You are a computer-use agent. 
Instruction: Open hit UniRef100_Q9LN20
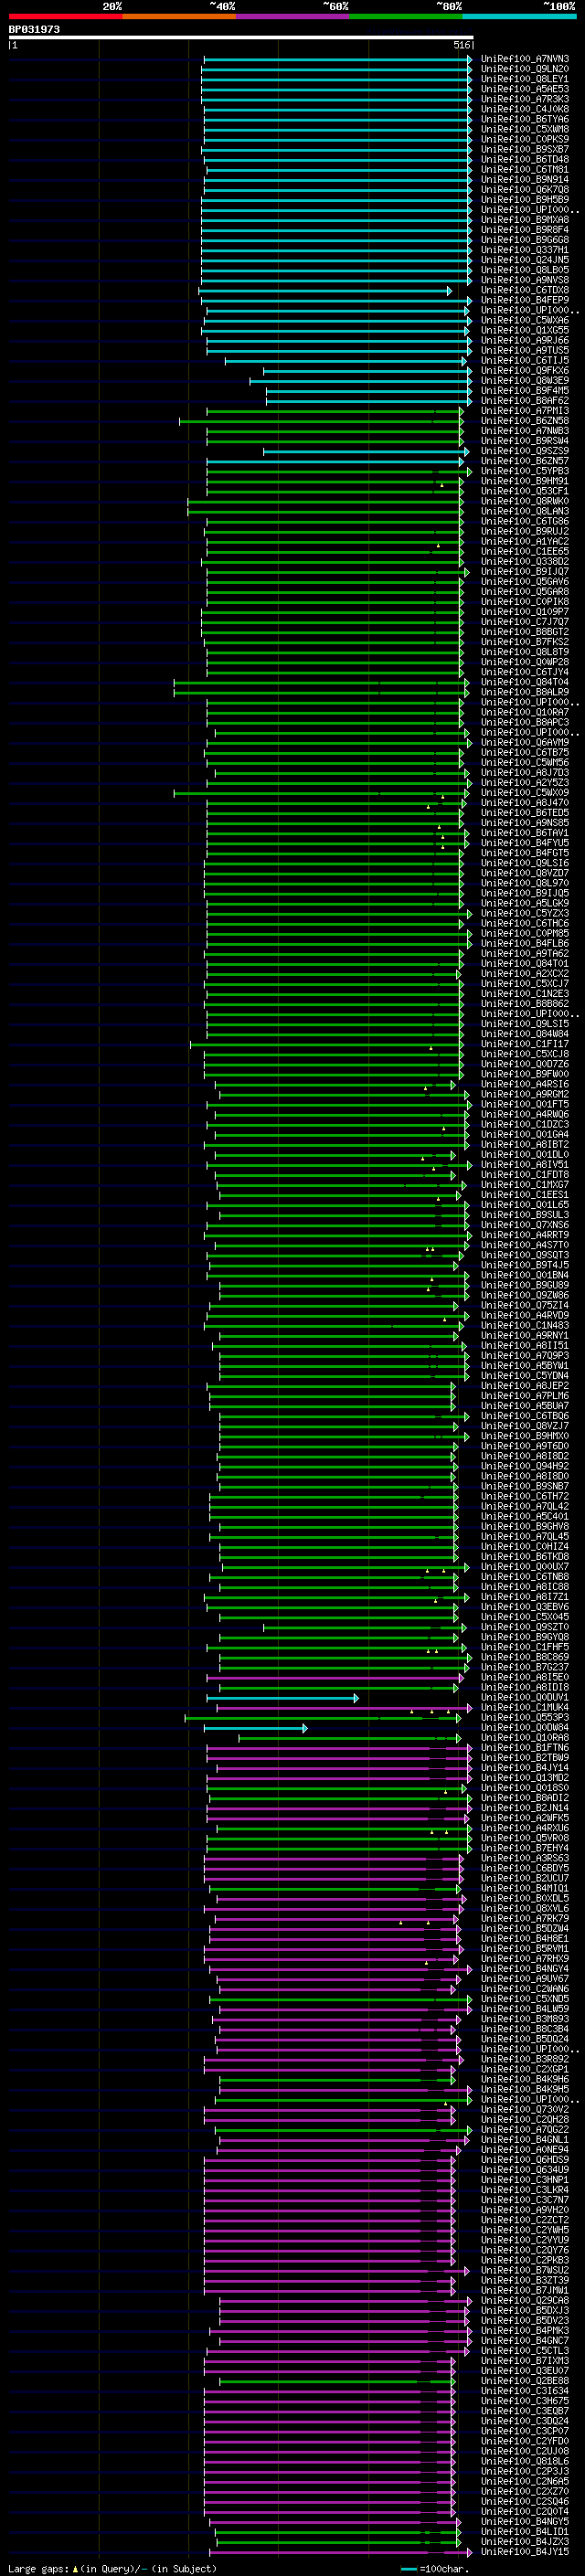click(x=525, y=69)
